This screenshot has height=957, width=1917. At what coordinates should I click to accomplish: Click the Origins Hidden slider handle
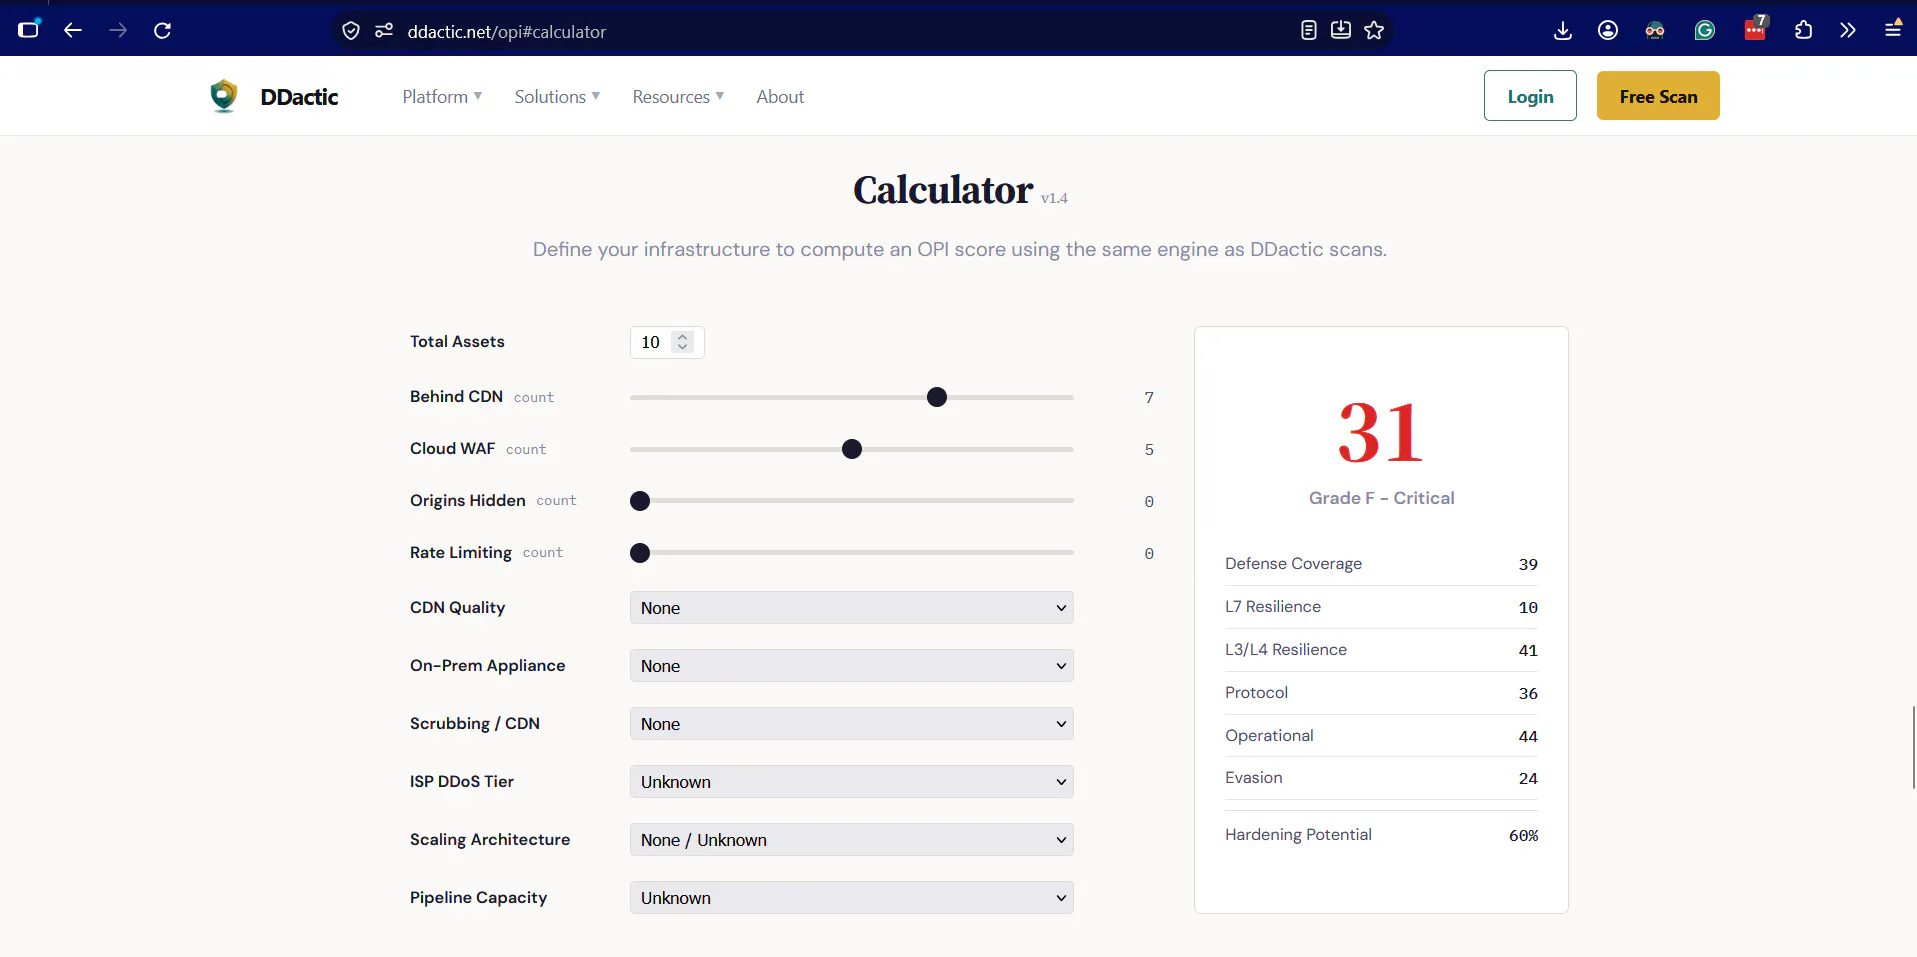tap(640, 501)
